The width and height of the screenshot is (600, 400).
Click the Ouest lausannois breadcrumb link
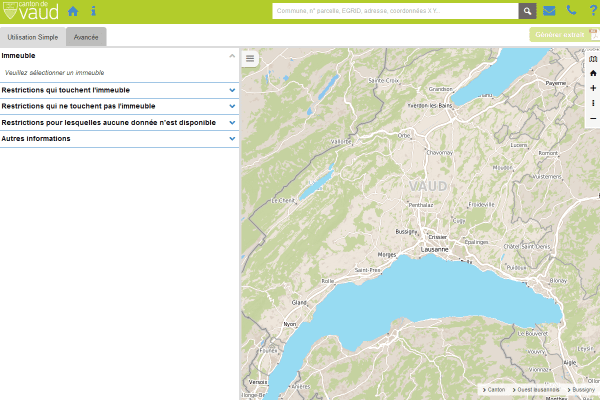(x=536, y=390)
